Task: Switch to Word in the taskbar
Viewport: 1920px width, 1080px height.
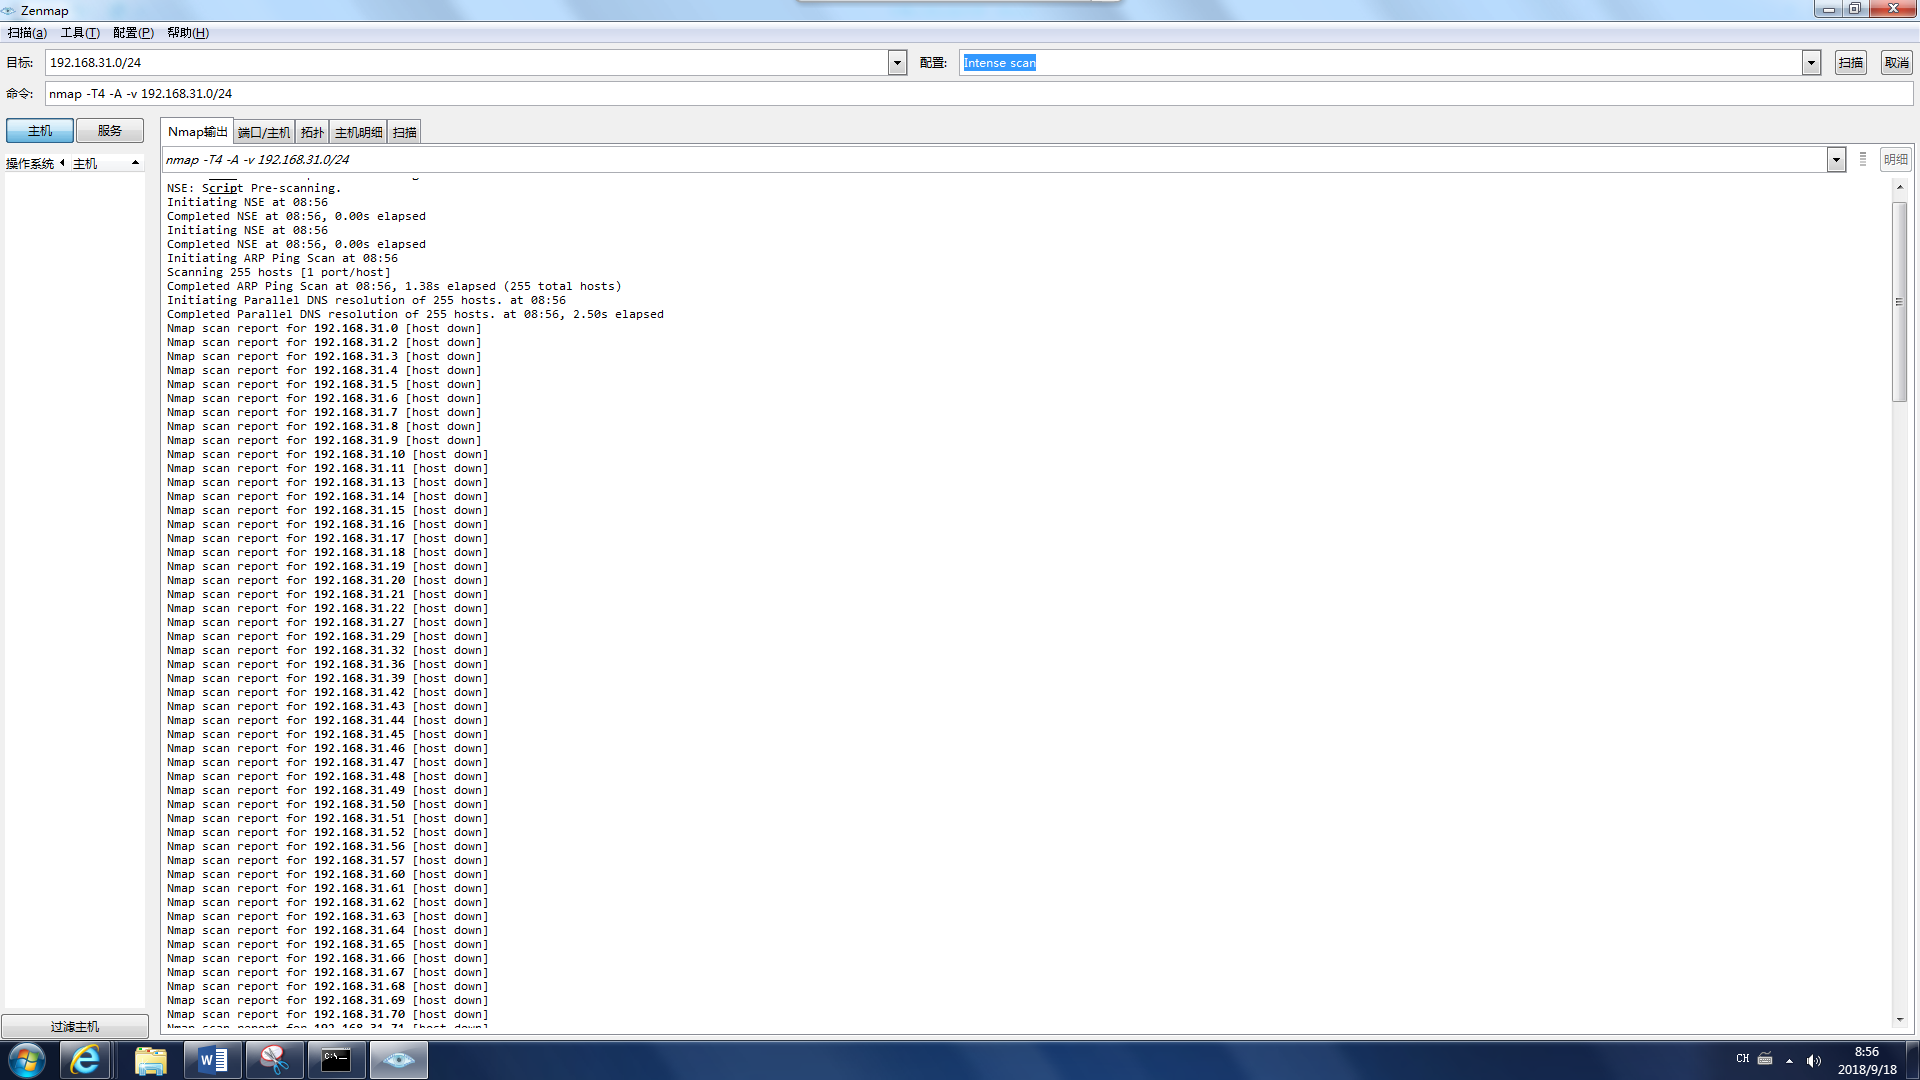Action: (x=213, y=1060)
